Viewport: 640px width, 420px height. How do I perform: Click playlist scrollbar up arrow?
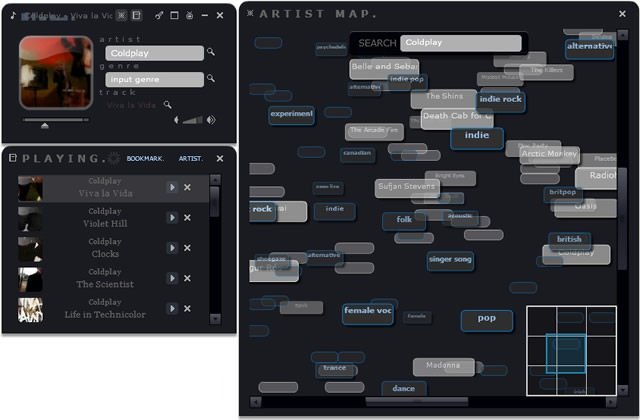click(x=215, y=179)
